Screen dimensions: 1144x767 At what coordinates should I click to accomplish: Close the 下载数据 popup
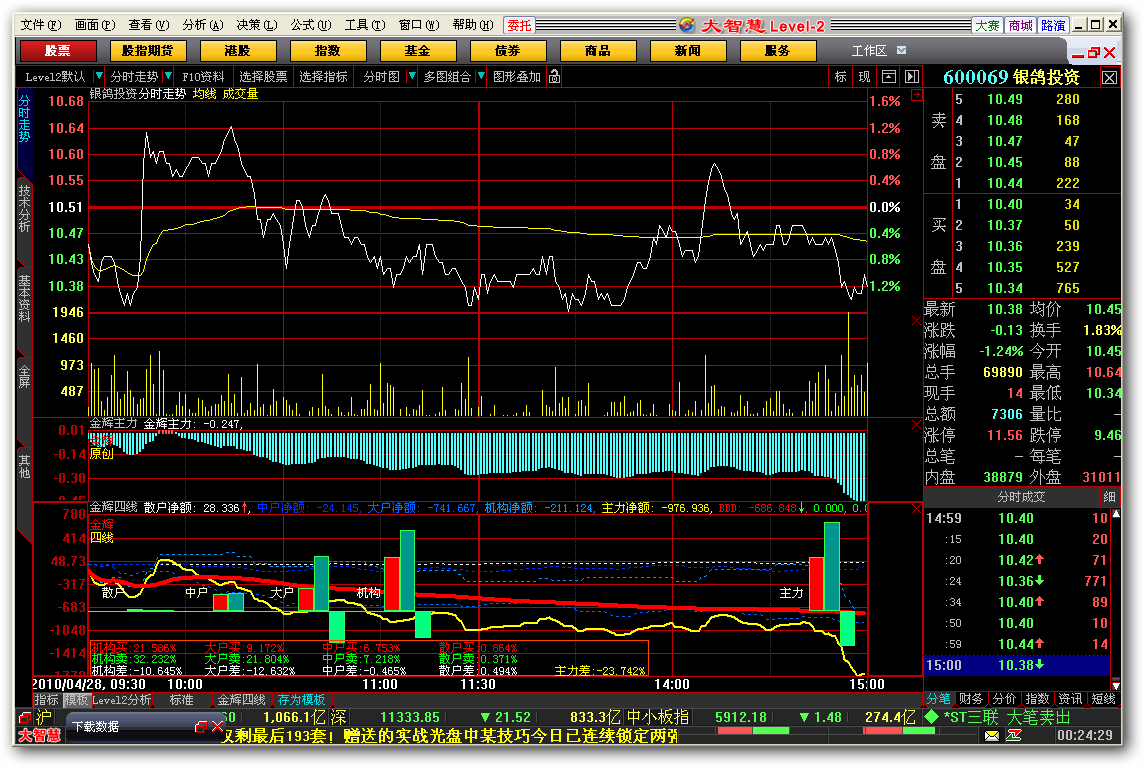(x=217, y=727)
